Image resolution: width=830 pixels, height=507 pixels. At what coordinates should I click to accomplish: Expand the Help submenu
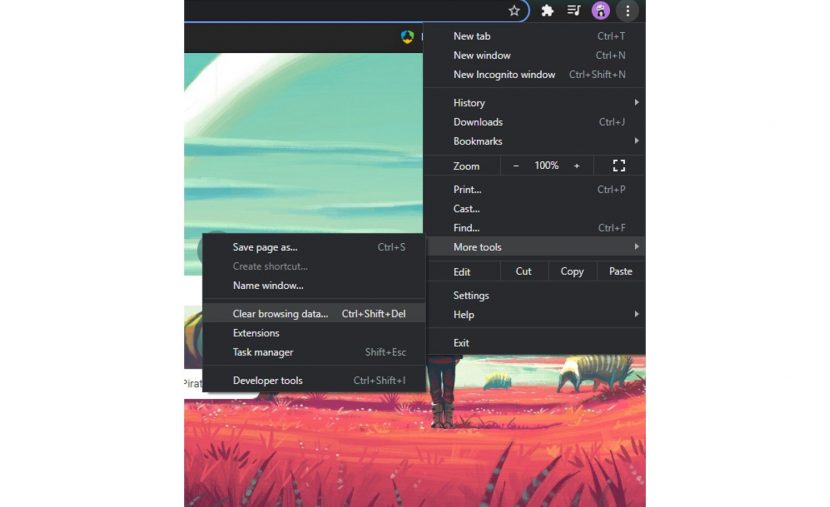(535, 315)
